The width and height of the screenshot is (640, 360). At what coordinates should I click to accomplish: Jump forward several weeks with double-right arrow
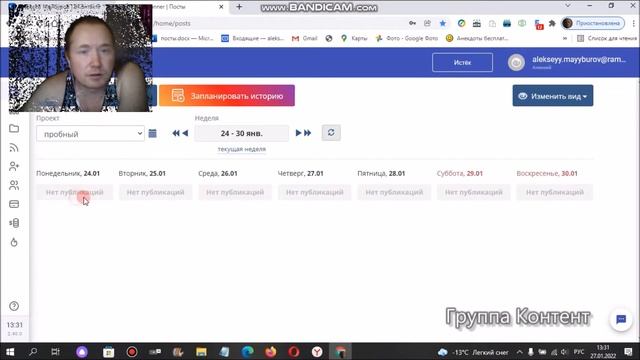click(x=307, y=133)
